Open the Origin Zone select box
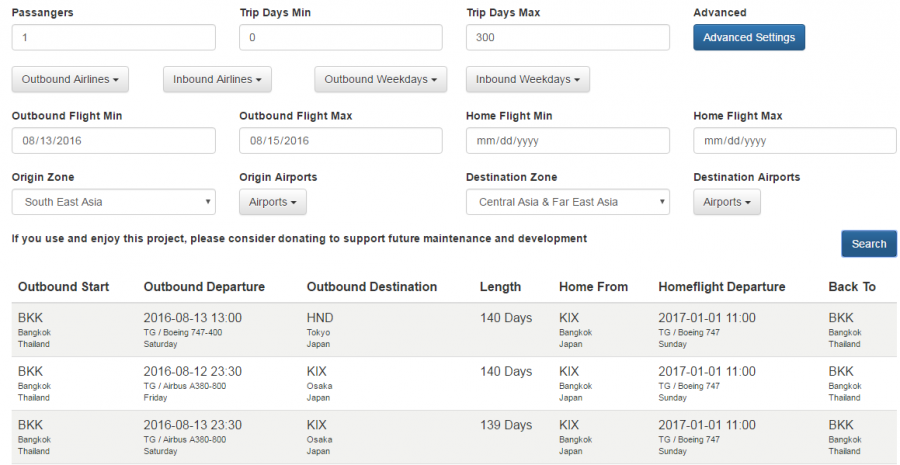Viewport: 900px width, 465px height. pos(113,202)
